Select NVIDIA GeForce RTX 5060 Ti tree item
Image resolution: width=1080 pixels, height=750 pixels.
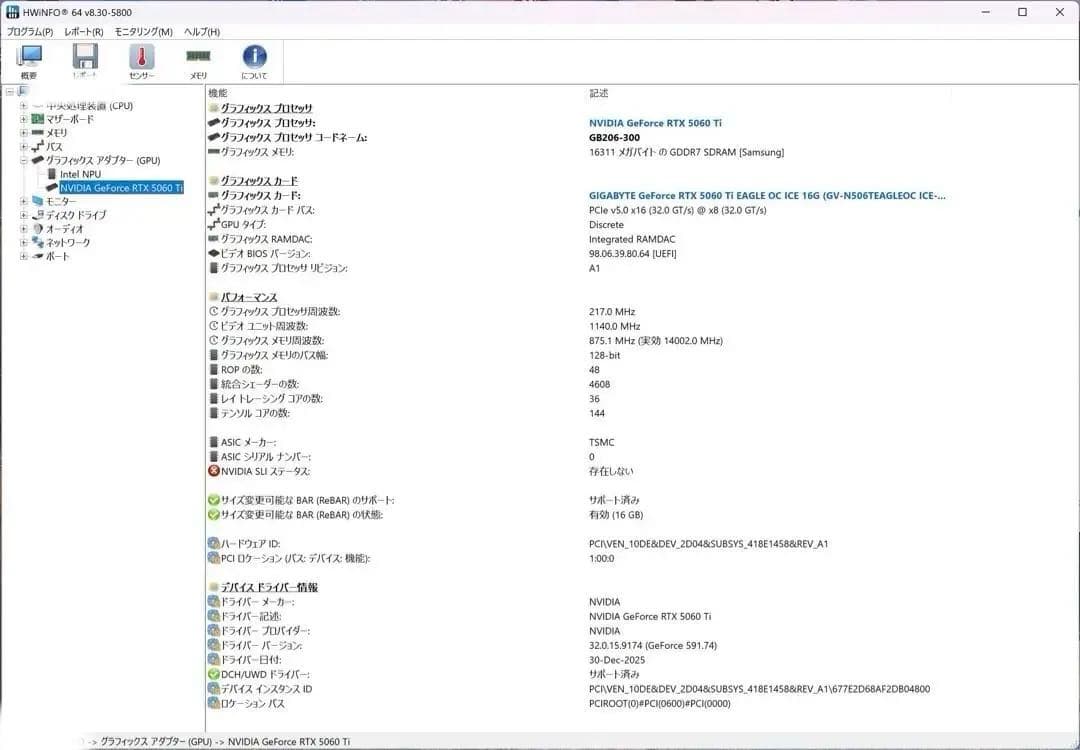tap(121, 188)
